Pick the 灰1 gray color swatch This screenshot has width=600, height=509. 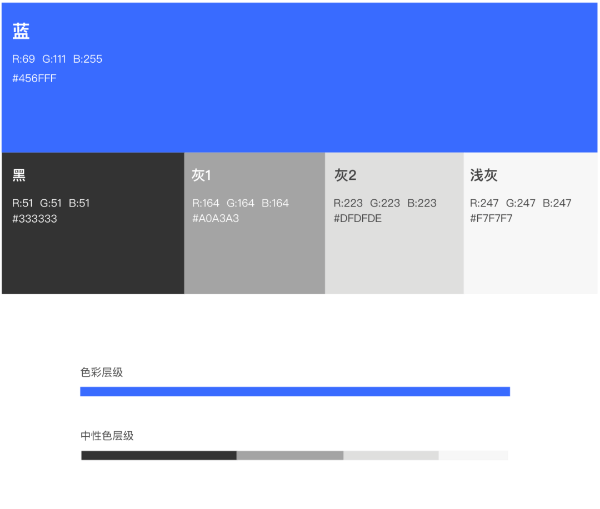pyautogui.click(x=254, y=223)
